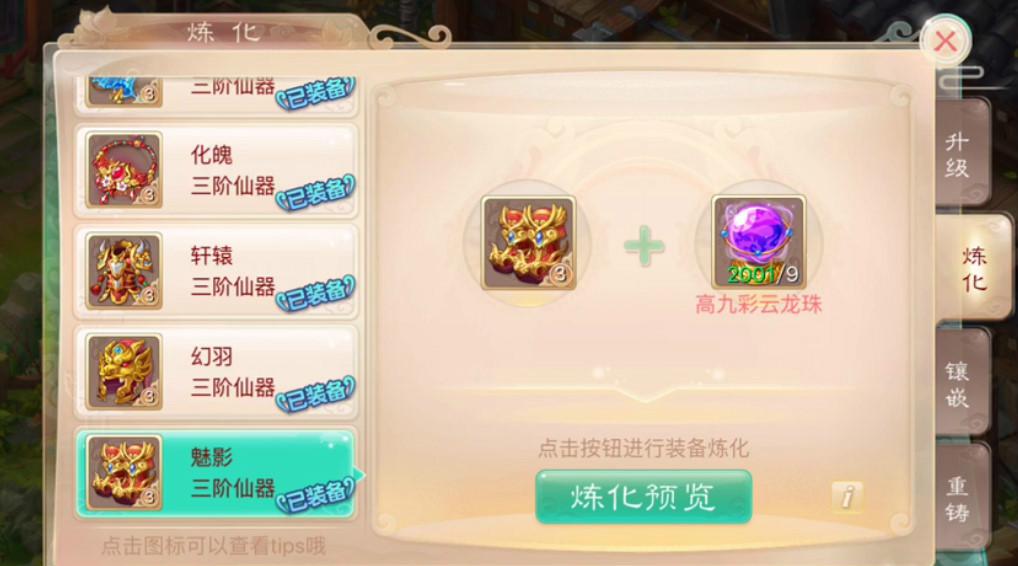This screenshot has width=1018, height=566.
Task: Click the green plus sign between slots
Action: point(644,246)
